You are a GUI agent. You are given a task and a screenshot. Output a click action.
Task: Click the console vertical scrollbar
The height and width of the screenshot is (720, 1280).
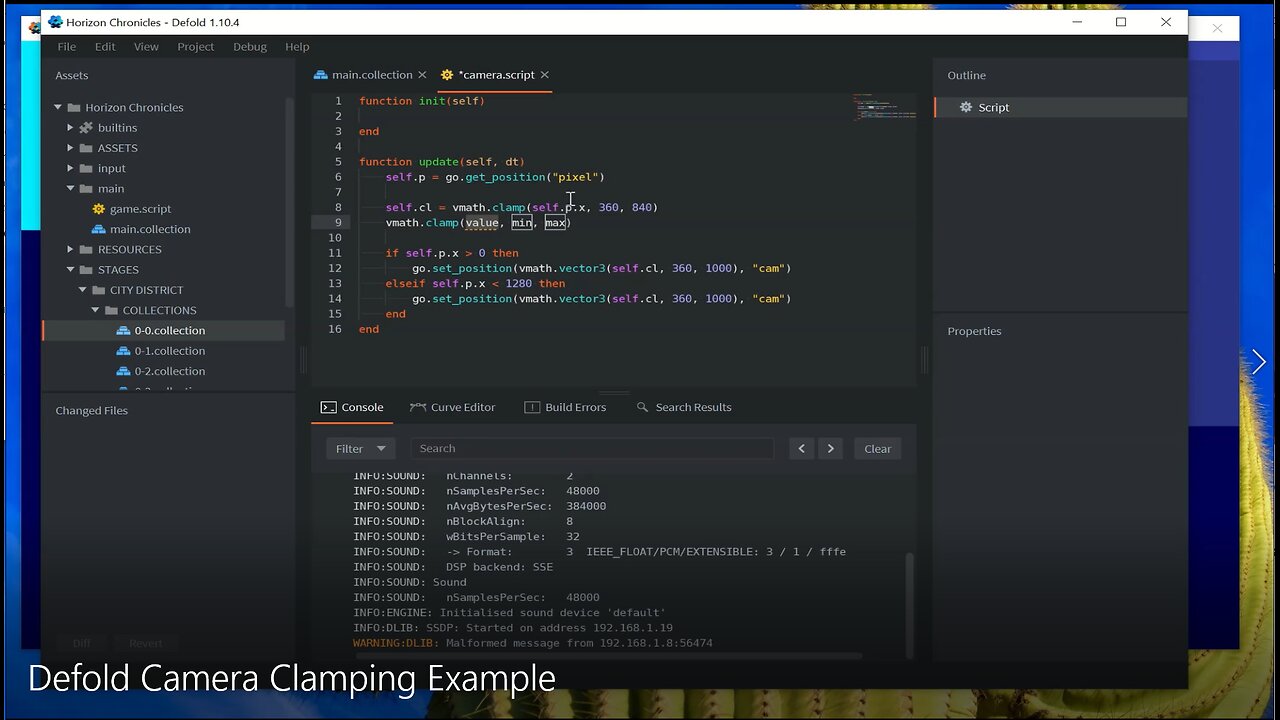tap(910, 604)
